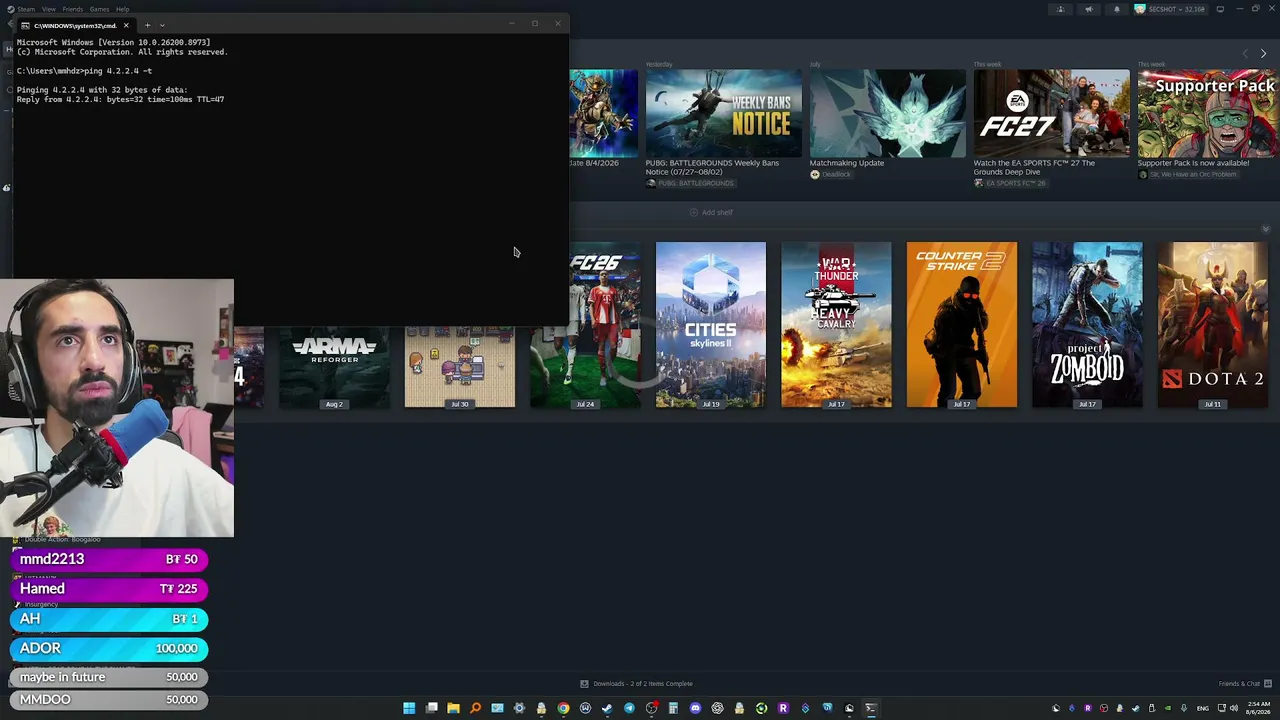The image size is (1280, 720).
Task: Open Arma Reforger from recent games
Action: pyautogui.click(x=334, y=367)
